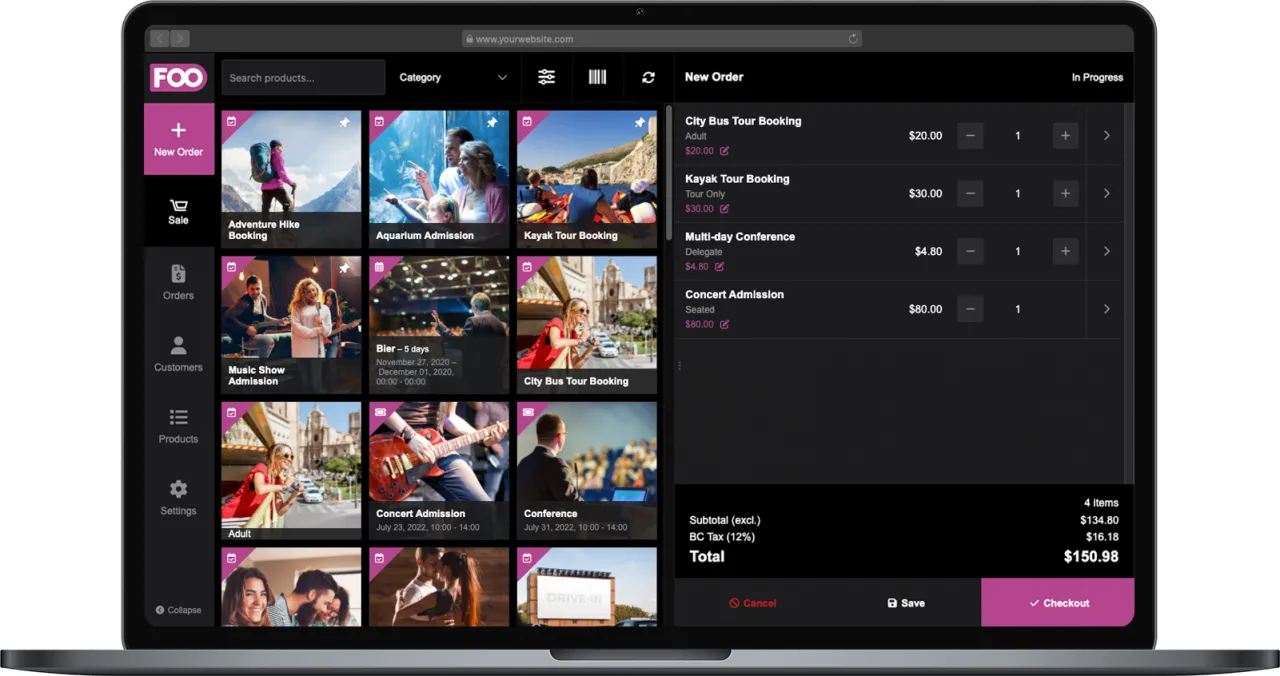Unpin the Kayak Tour Booking tile

click(640, 123)
